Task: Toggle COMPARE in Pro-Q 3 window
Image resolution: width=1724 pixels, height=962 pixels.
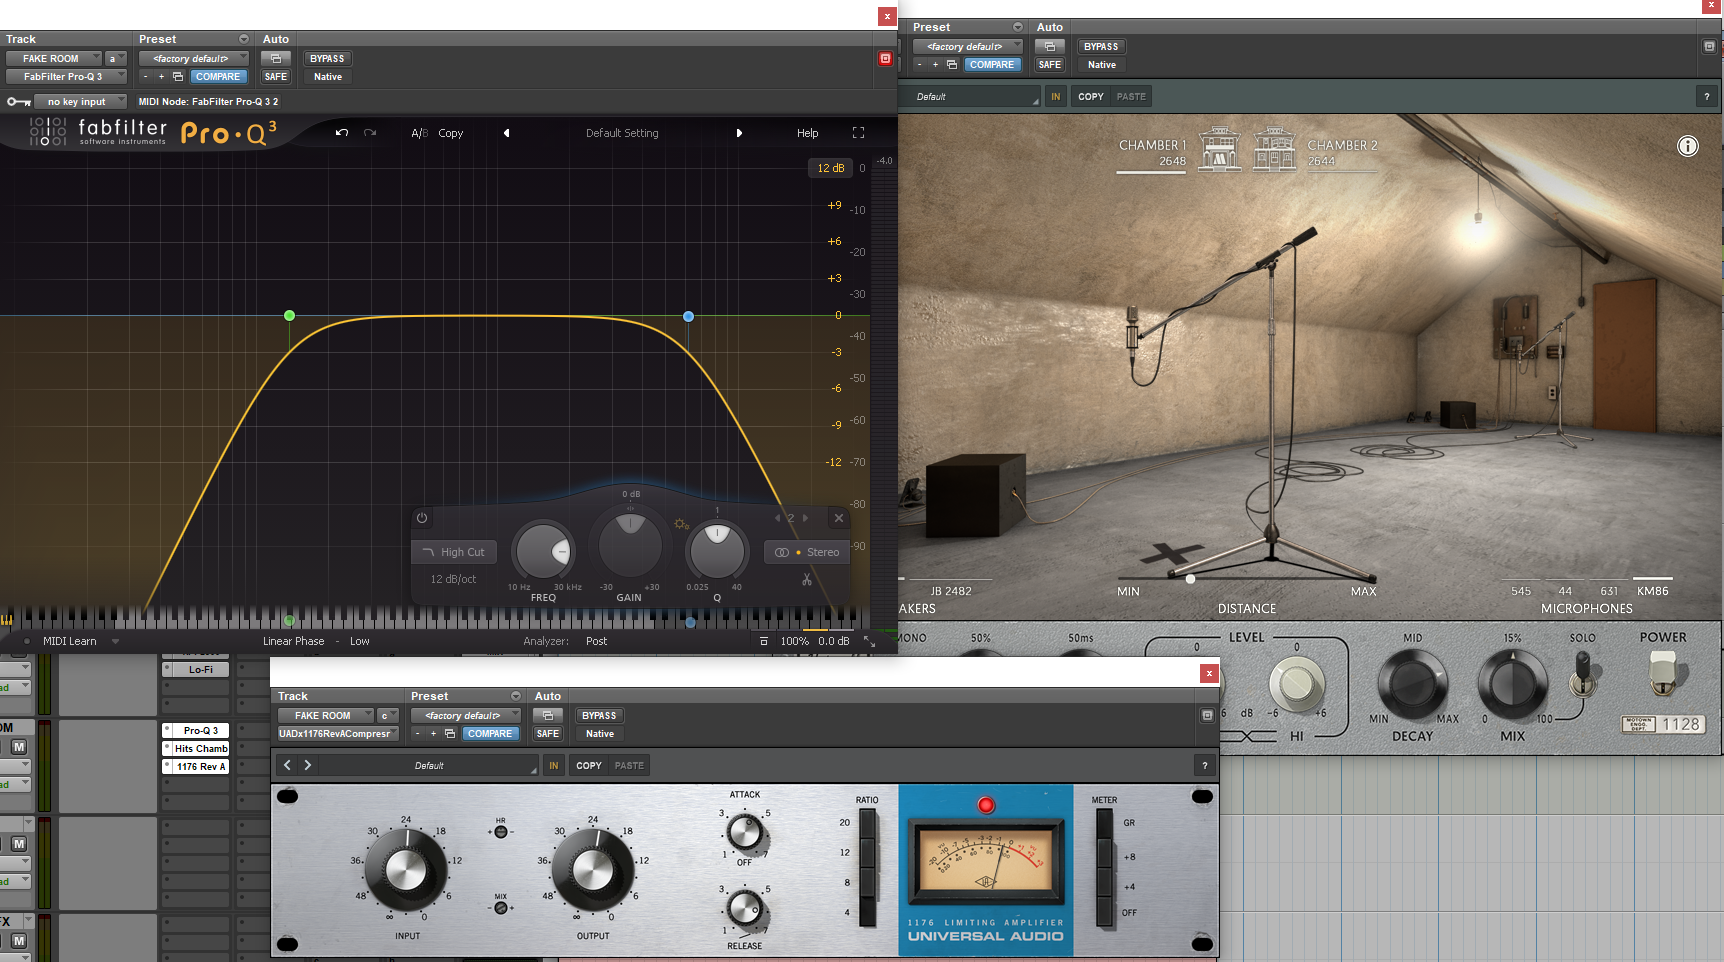Action: pyautogui.click(x=218, y=77)
